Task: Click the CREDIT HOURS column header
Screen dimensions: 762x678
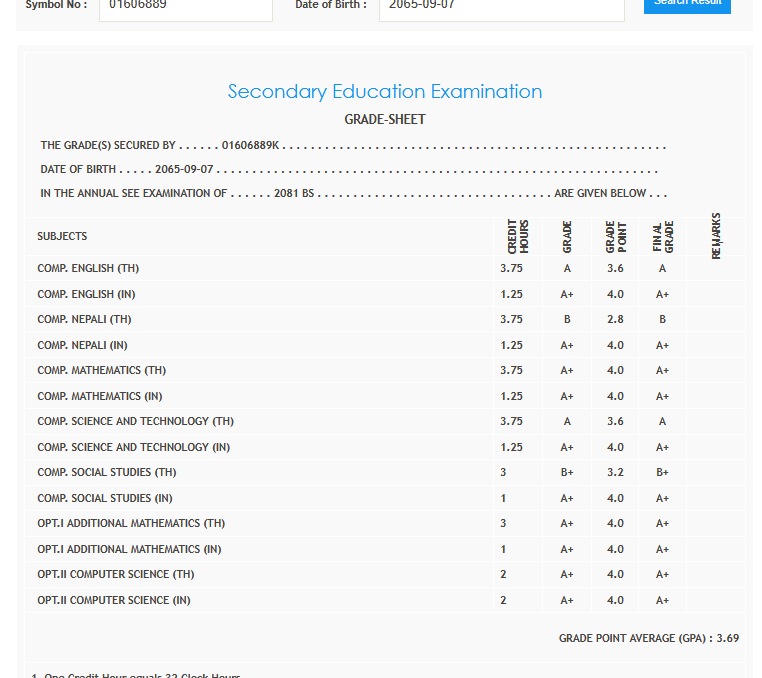Action: 518,237
